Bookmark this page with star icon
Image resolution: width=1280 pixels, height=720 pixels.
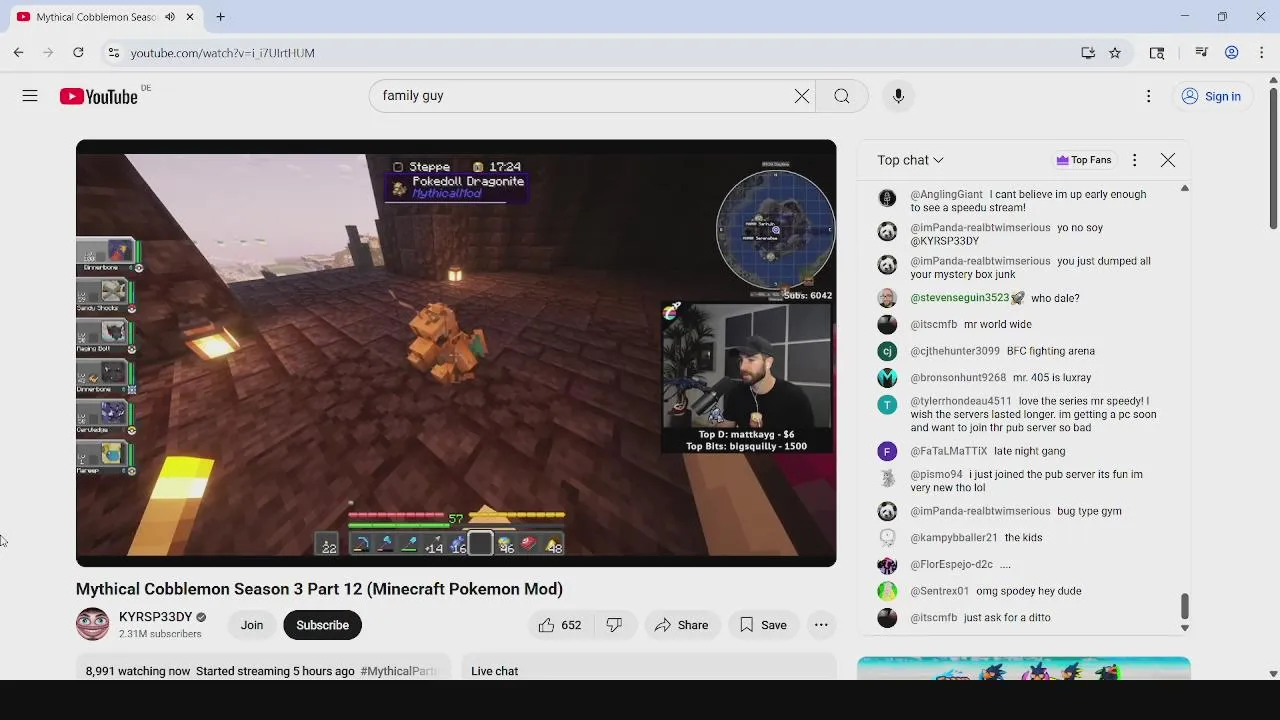pos(1115,53)
